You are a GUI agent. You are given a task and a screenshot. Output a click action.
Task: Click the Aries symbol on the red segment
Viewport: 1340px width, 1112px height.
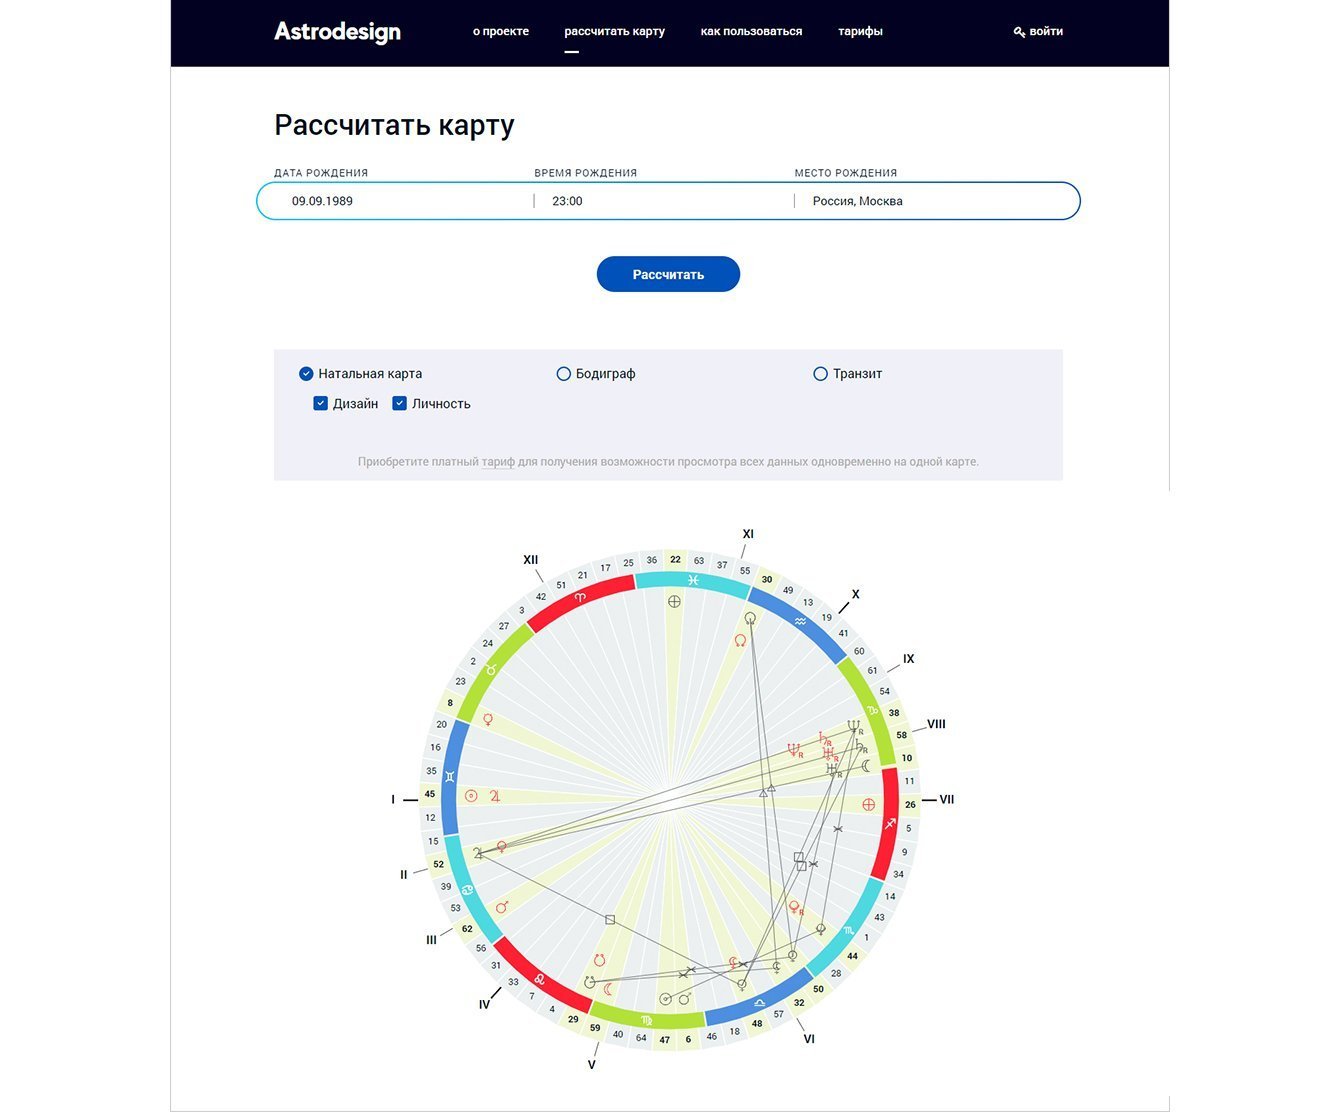(x=579, y=597)
